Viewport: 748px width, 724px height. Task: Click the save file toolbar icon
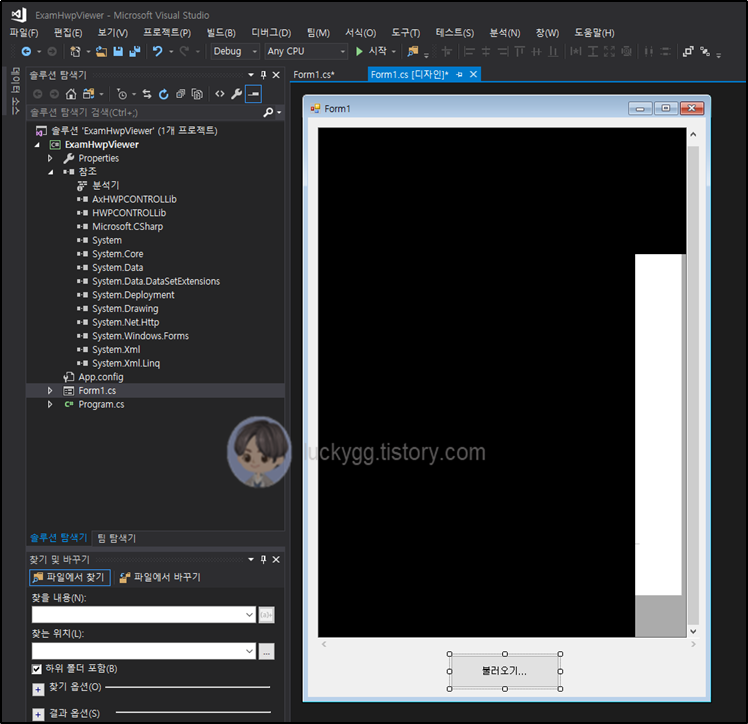pyautogui.click(x=118, y=52)
